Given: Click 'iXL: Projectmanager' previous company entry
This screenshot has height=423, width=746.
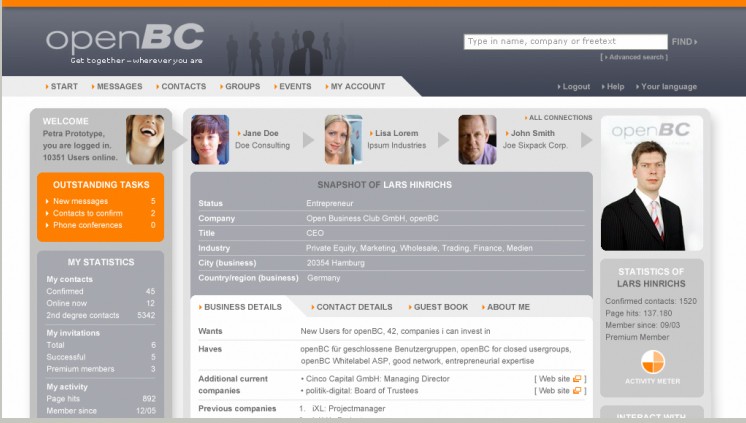Looking at the screenshot, I should 349,409.
